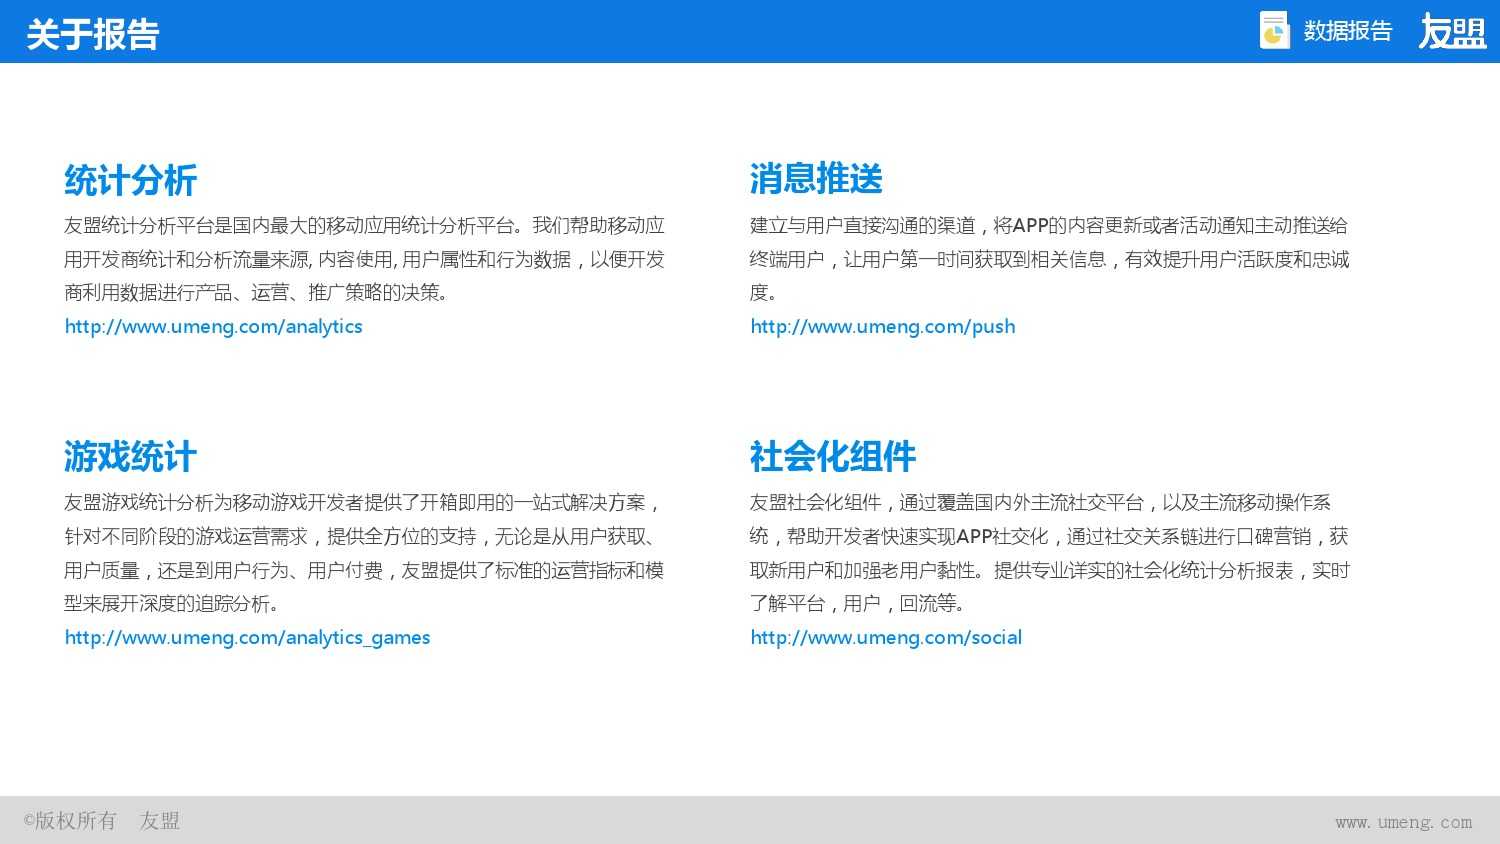Click the 友盟 logo in the header
The height and width of the screenshot is (844, 1500).
pos(1452,32)
